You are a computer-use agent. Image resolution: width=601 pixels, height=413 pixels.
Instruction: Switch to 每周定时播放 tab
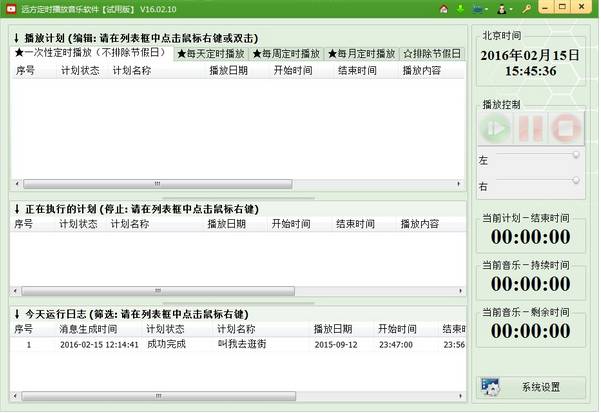286,53
